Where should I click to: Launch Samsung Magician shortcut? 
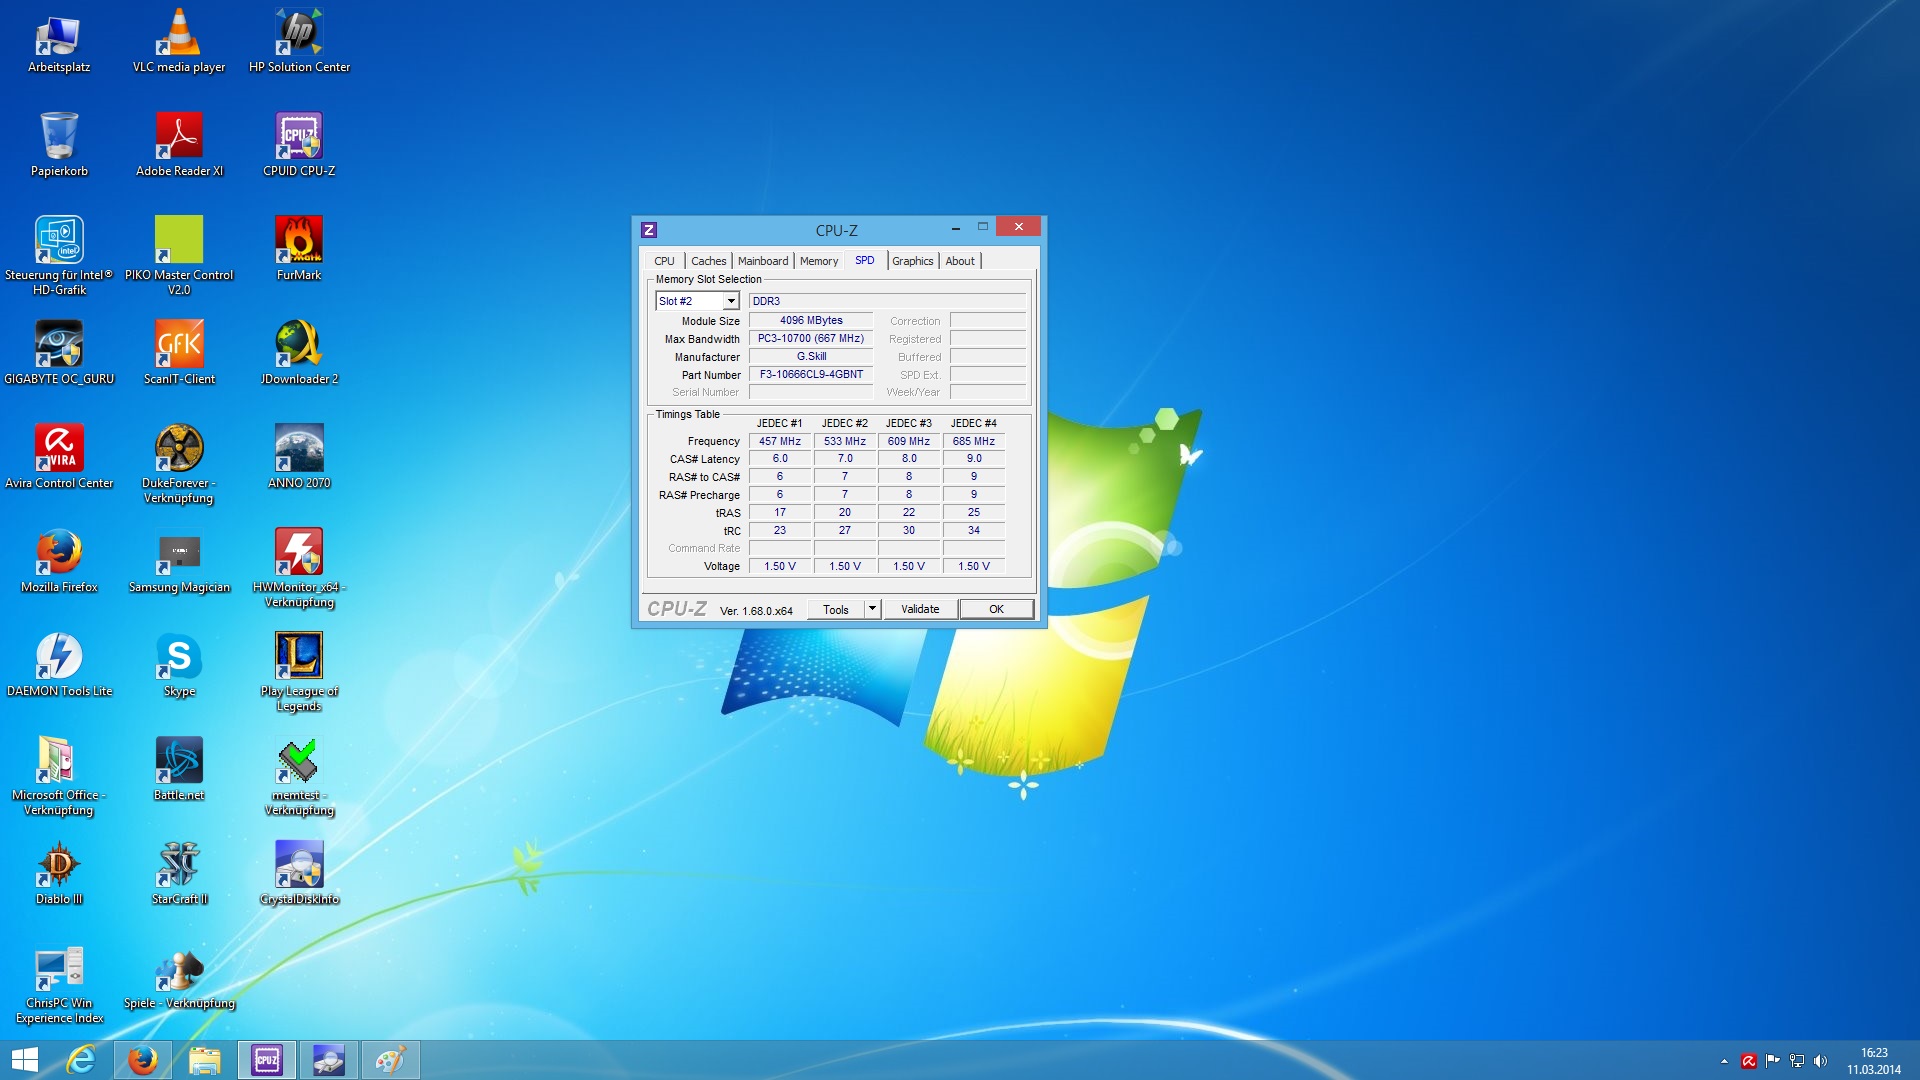click(x=179, y=553)
